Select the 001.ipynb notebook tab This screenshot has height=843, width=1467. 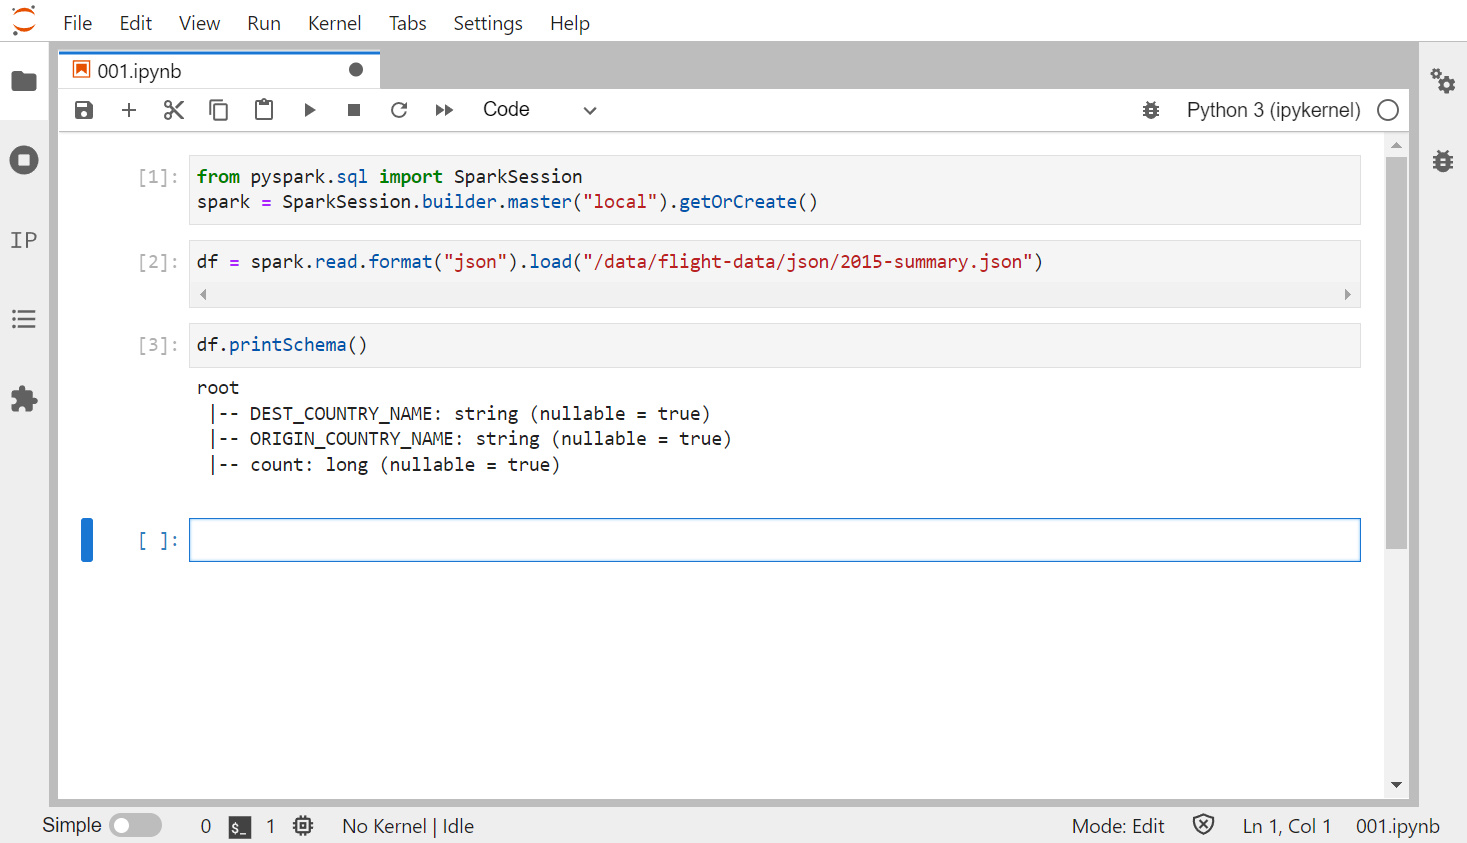(219, 70)
